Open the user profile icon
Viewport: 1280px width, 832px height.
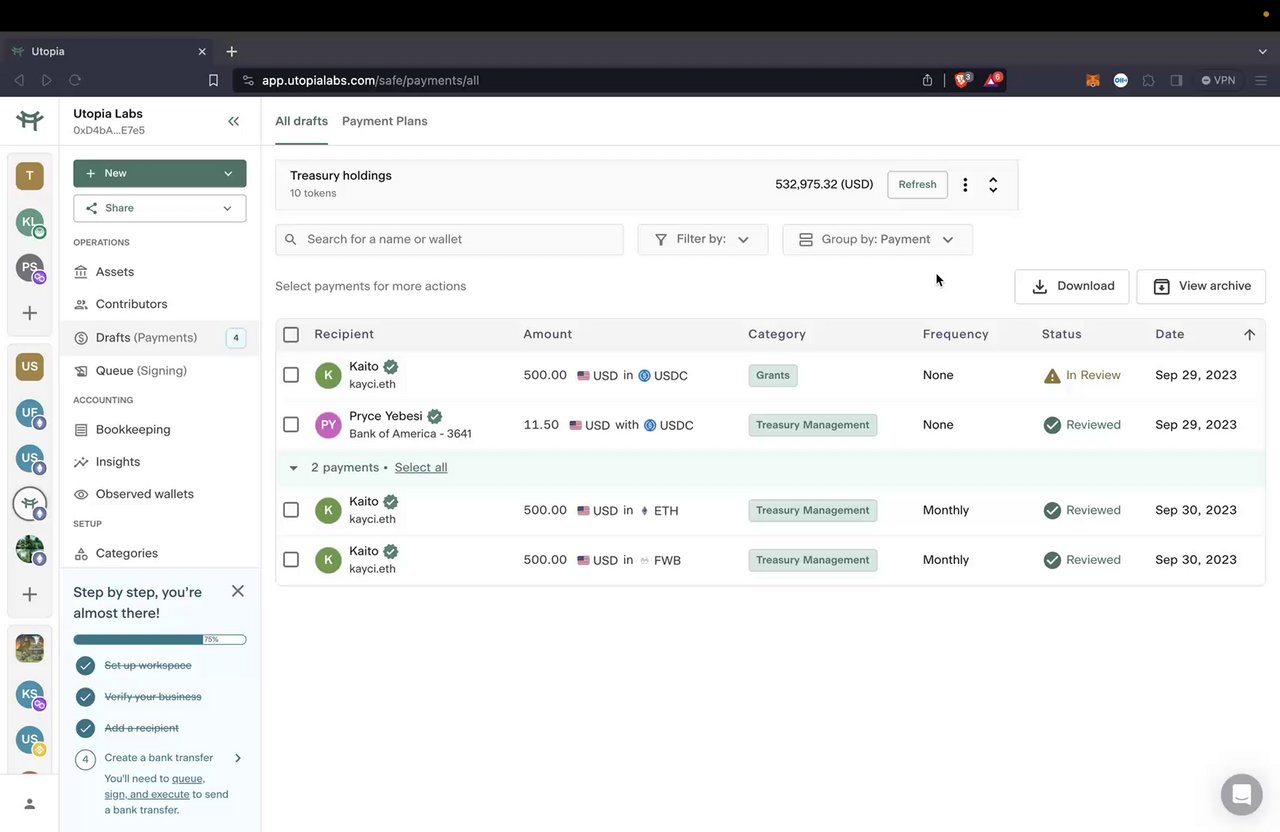coord(29,804)
